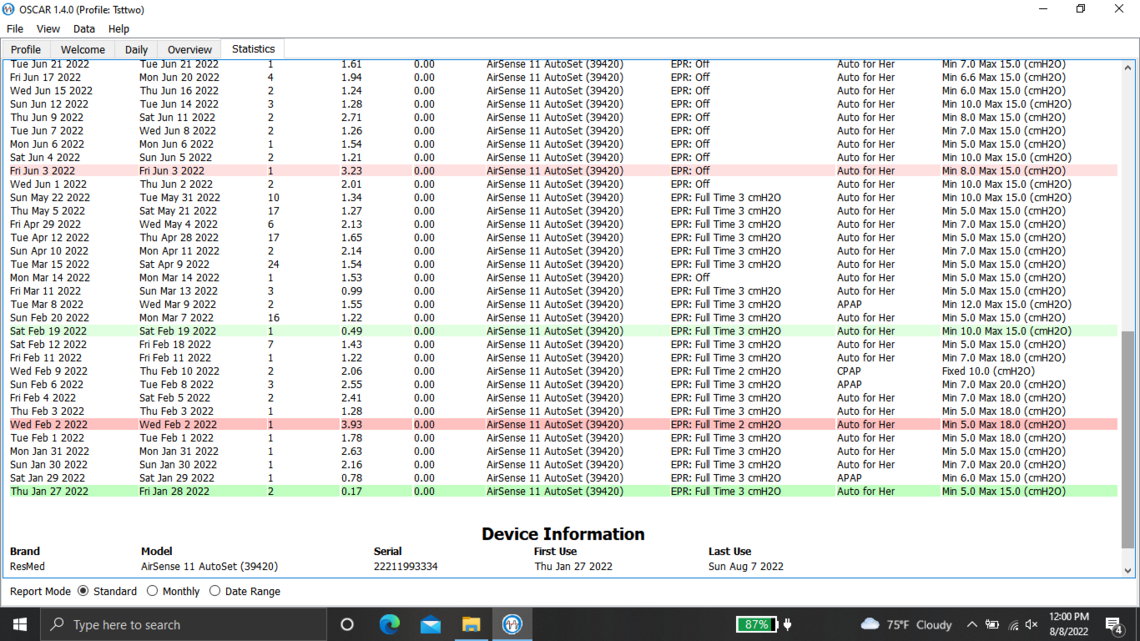Click AHI value 3.23
The width and height of the screenshot is (1140, 641).
[351, 171]
